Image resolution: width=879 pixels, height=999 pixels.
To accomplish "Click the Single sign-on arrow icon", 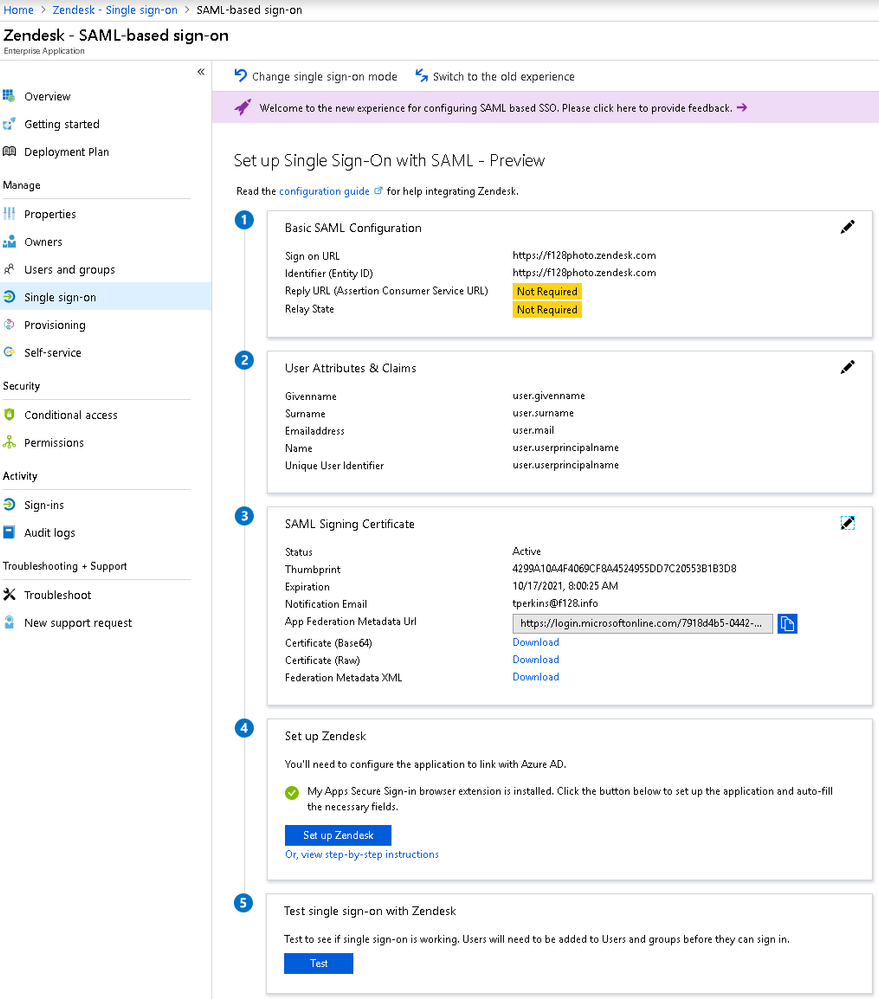I will 9,296.
